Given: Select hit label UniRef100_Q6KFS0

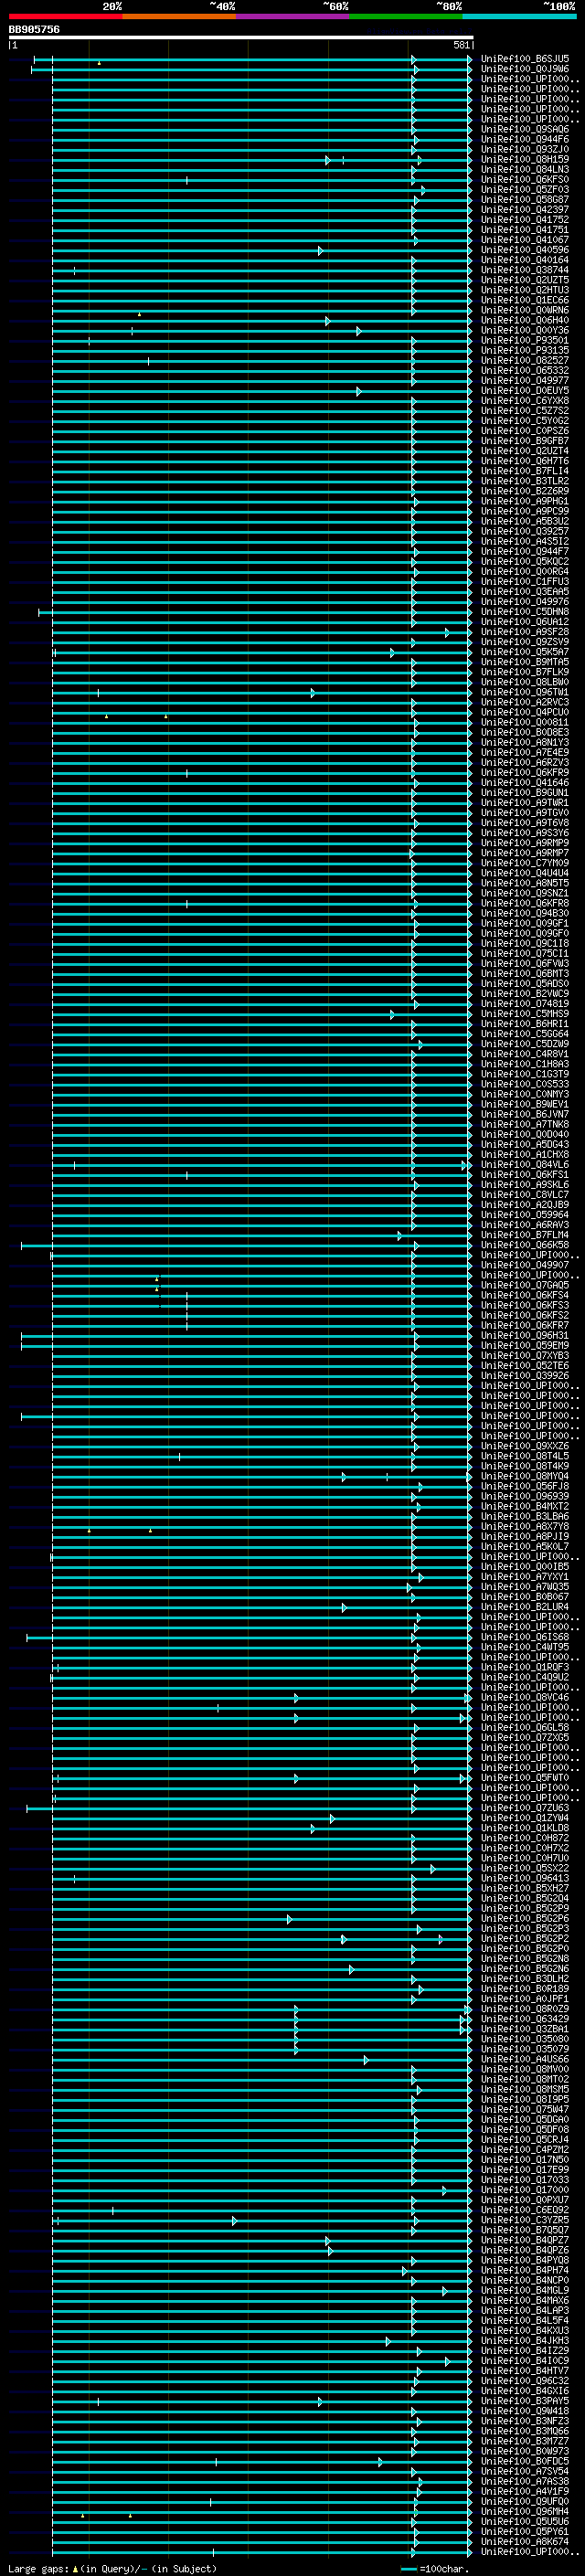Looking at the screenshot, I should pos(525,179).
